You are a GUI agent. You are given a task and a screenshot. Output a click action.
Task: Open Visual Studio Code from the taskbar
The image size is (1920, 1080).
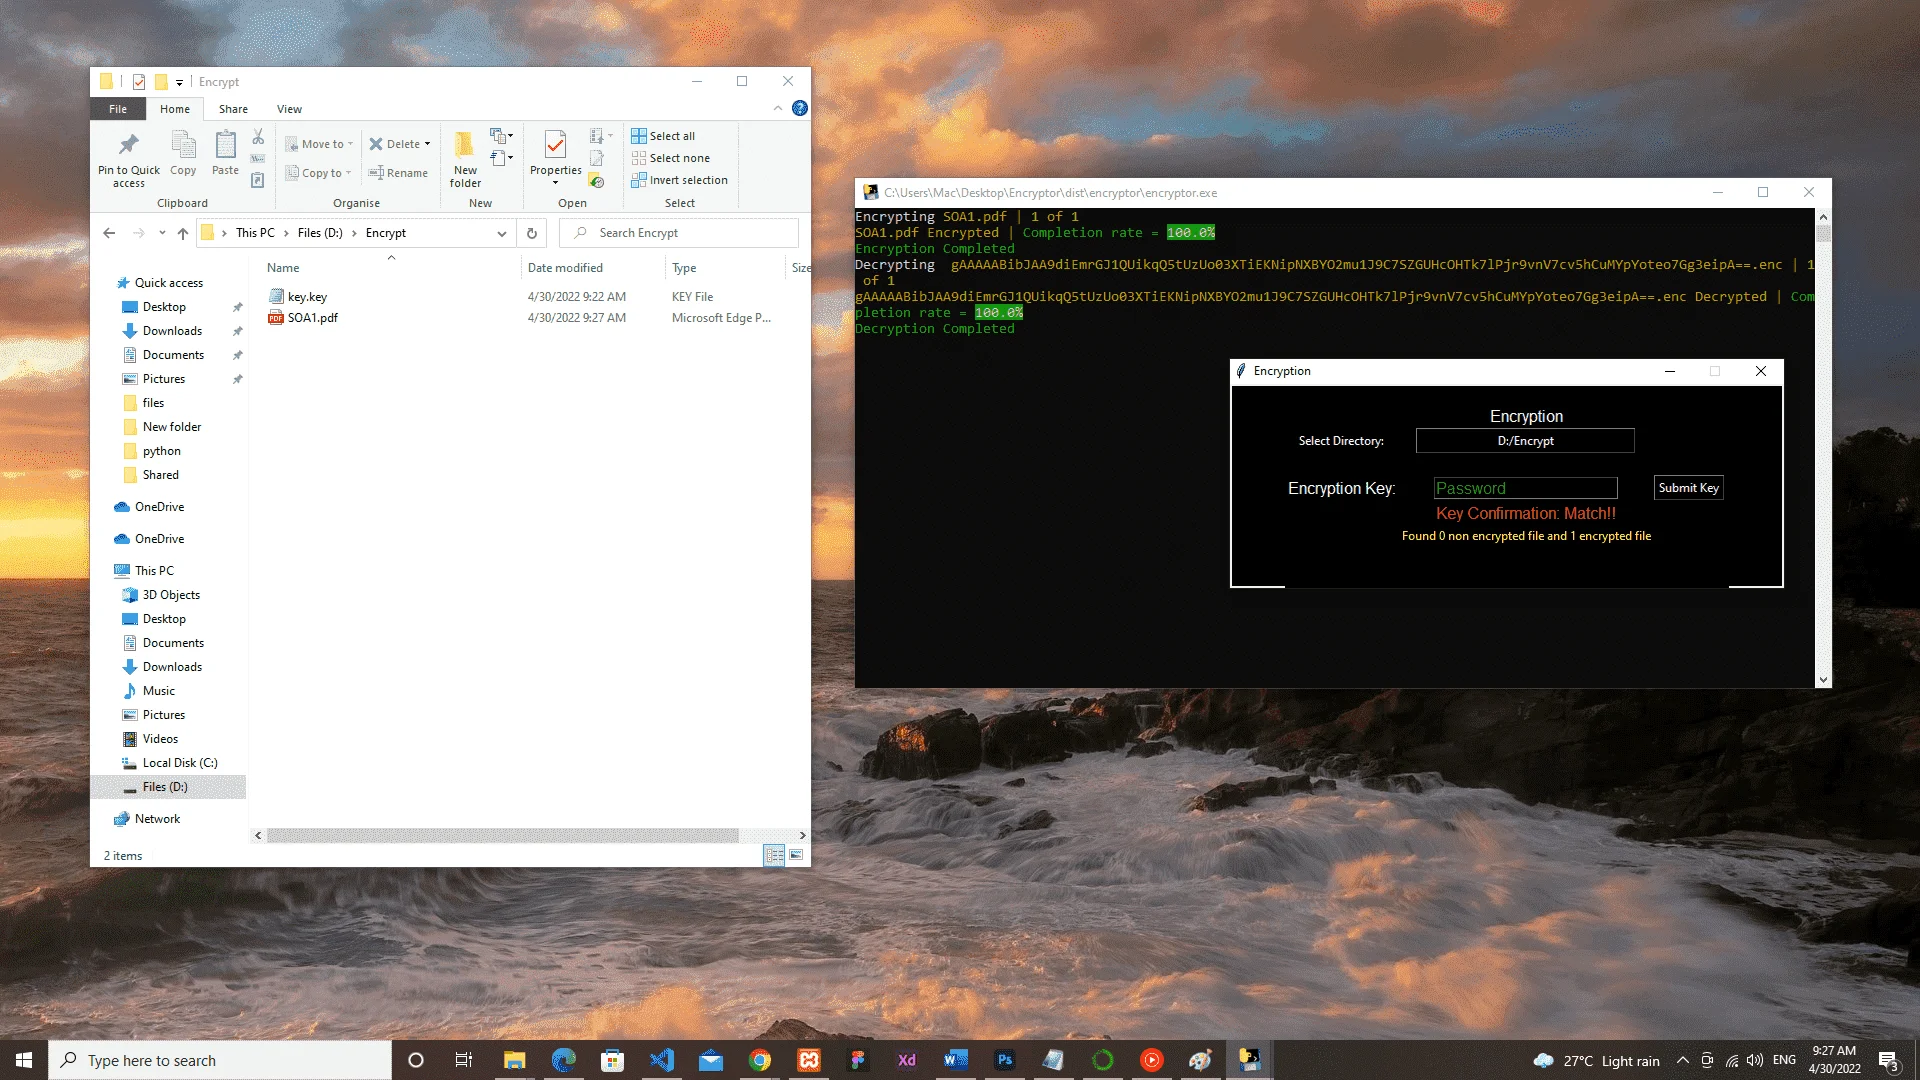[x=662, y=1060]
